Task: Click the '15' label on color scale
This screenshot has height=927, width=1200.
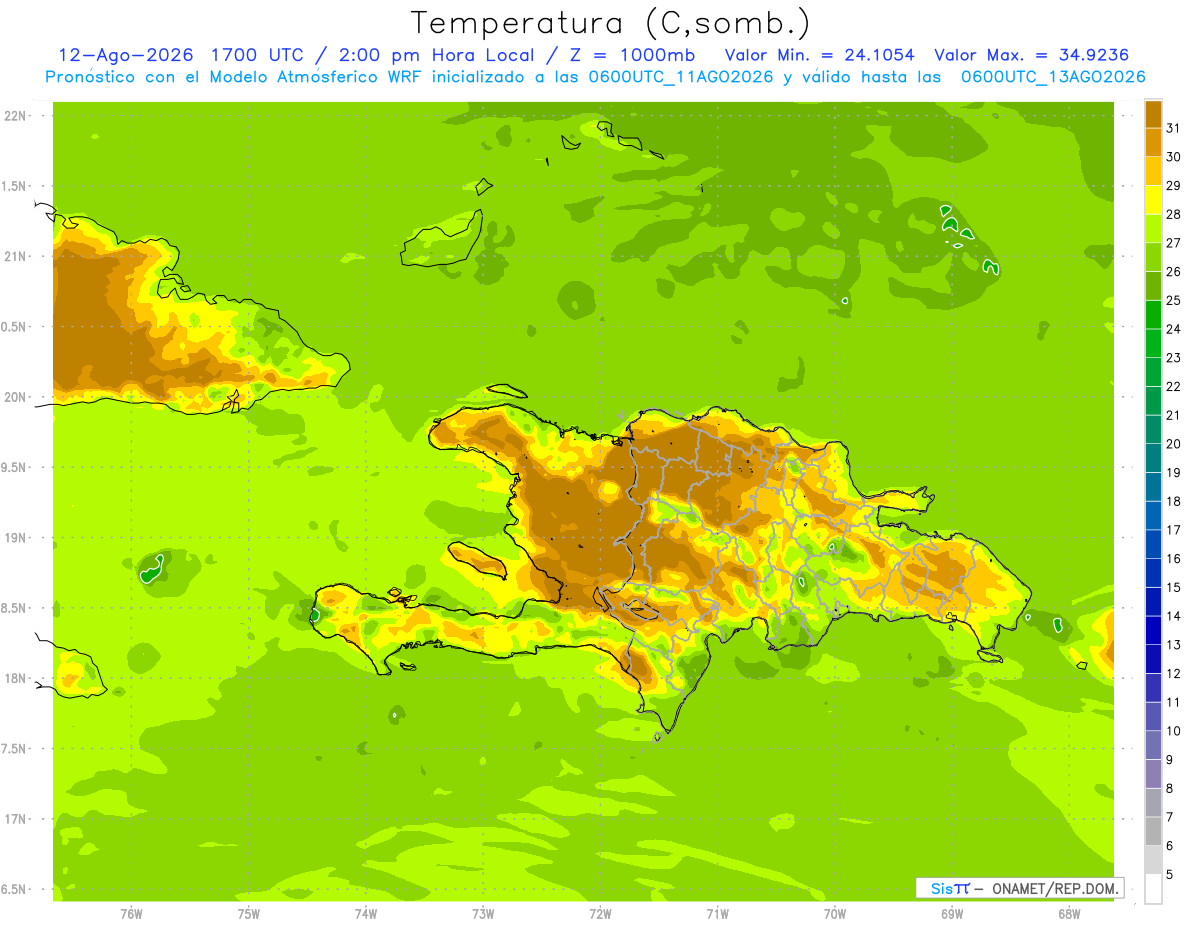Action: [x=1174, y=587]
